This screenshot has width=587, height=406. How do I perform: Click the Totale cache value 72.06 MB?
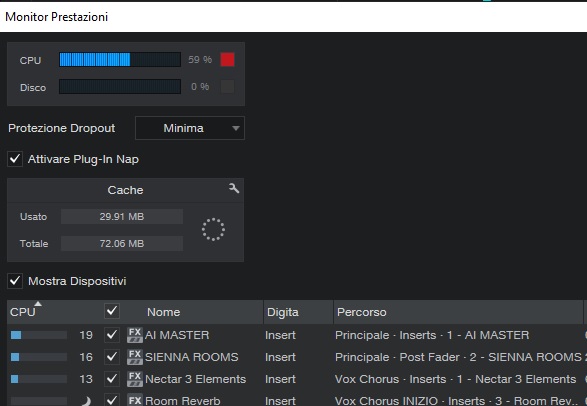point(122,244)
